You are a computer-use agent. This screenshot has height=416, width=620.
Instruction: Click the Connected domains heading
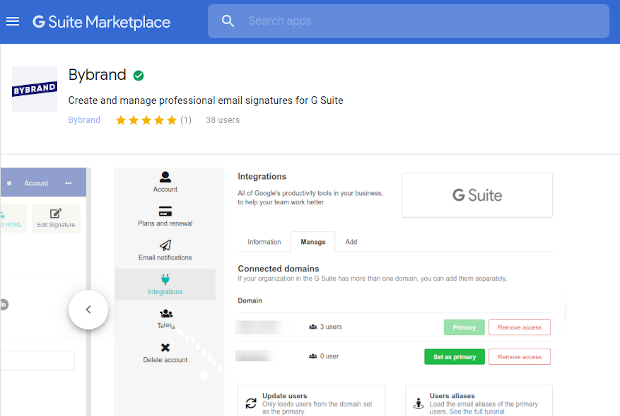coord(278,269)
